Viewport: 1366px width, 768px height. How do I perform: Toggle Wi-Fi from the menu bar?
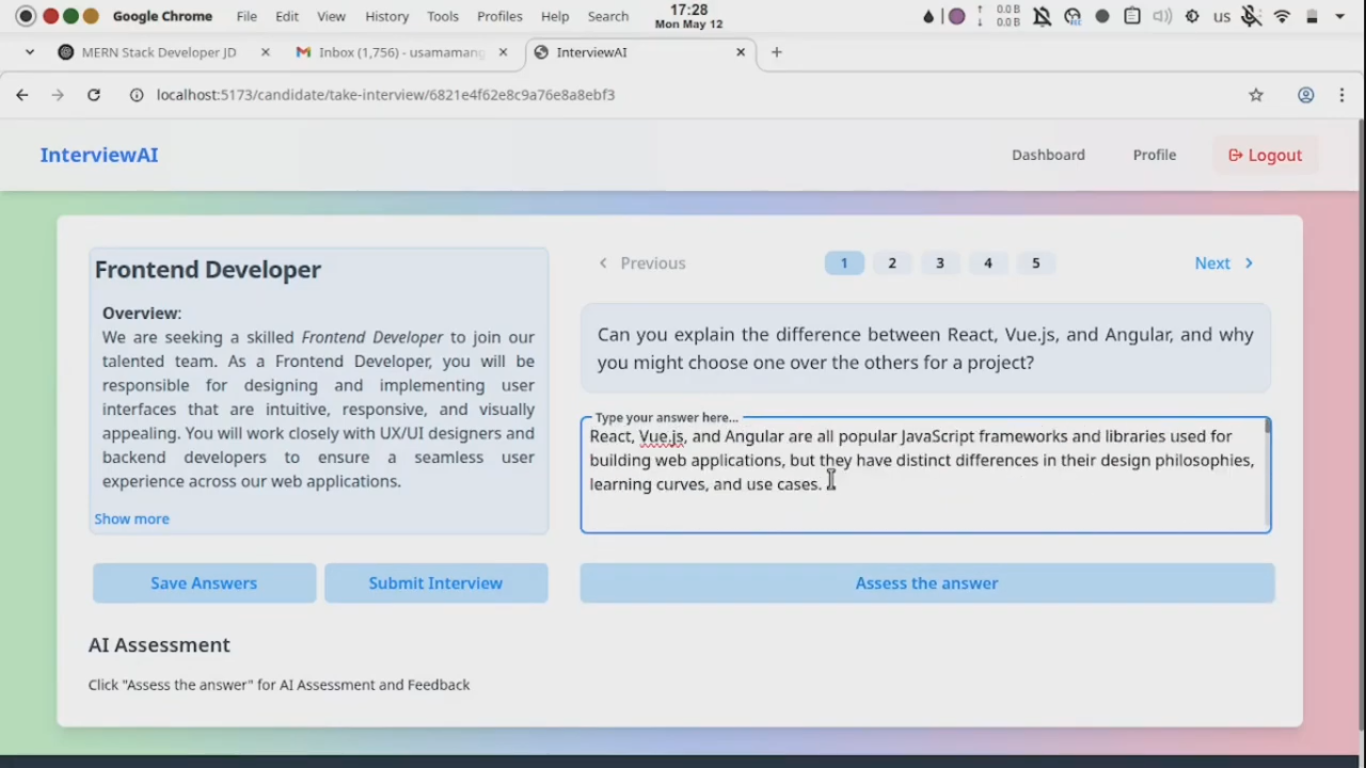(1281, 16)
